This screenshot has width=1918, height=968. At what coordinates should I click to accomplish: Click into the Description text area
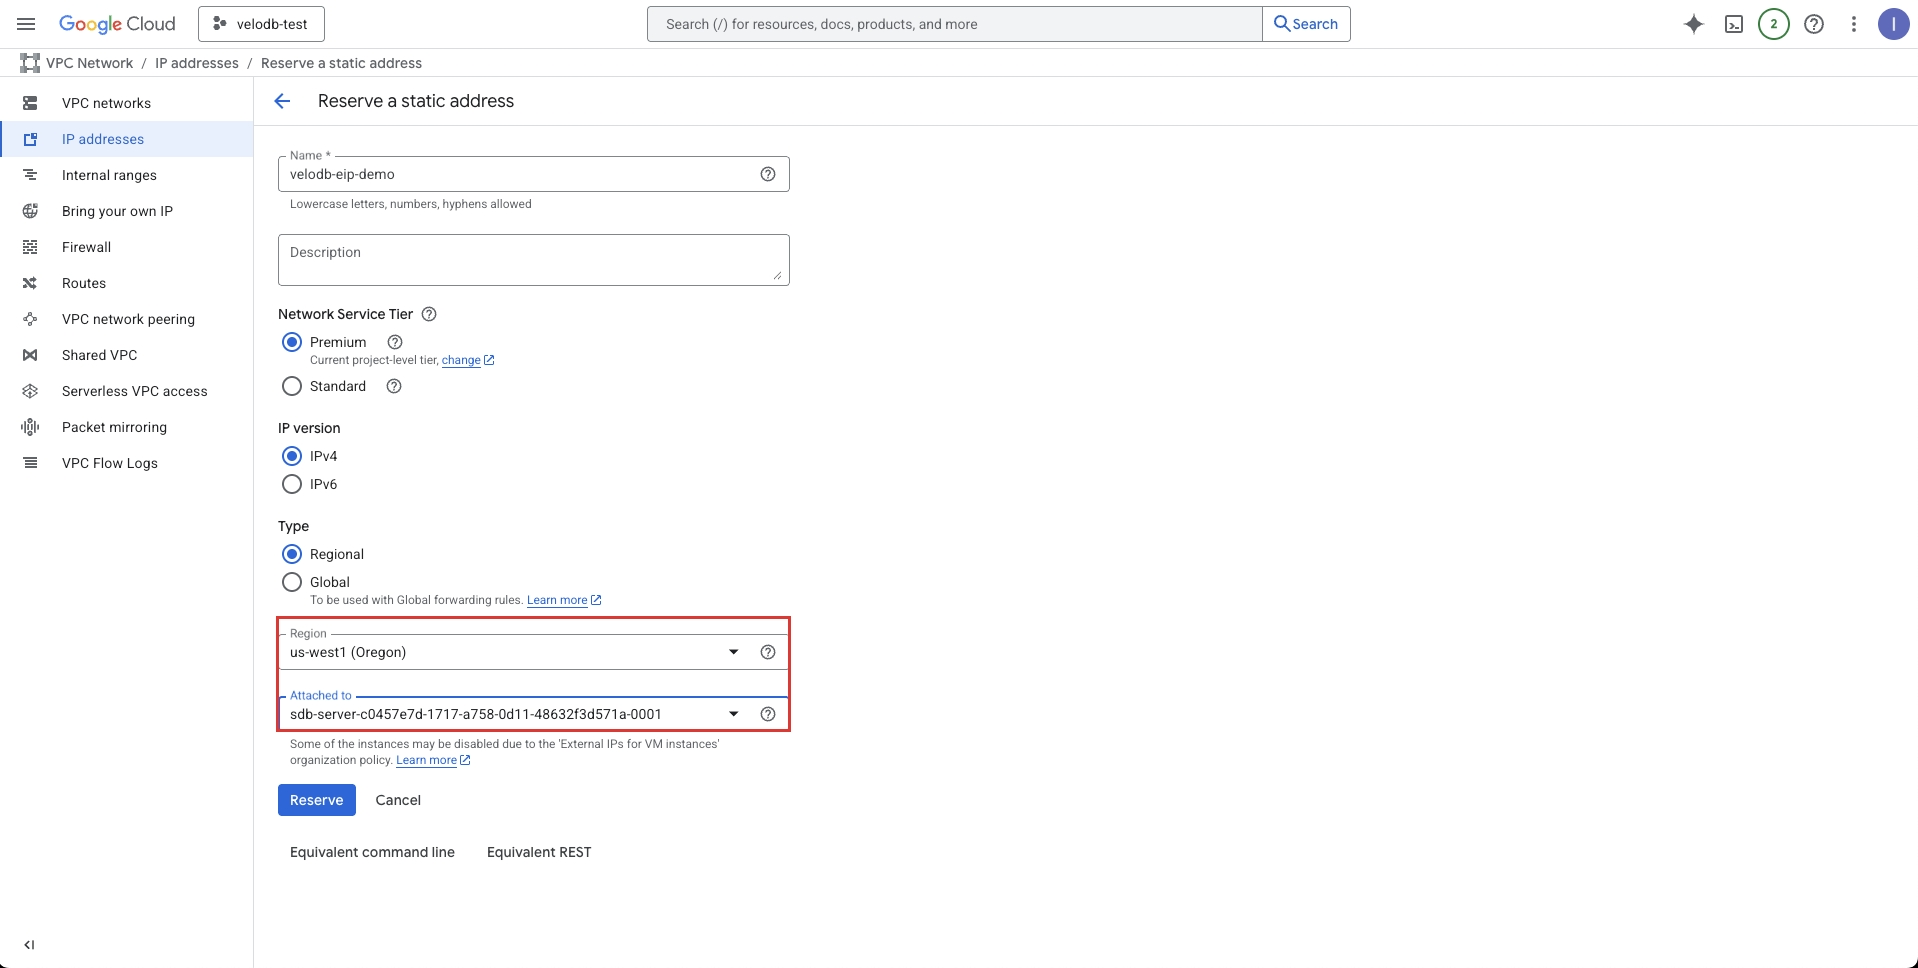click(x=533, y=260)
